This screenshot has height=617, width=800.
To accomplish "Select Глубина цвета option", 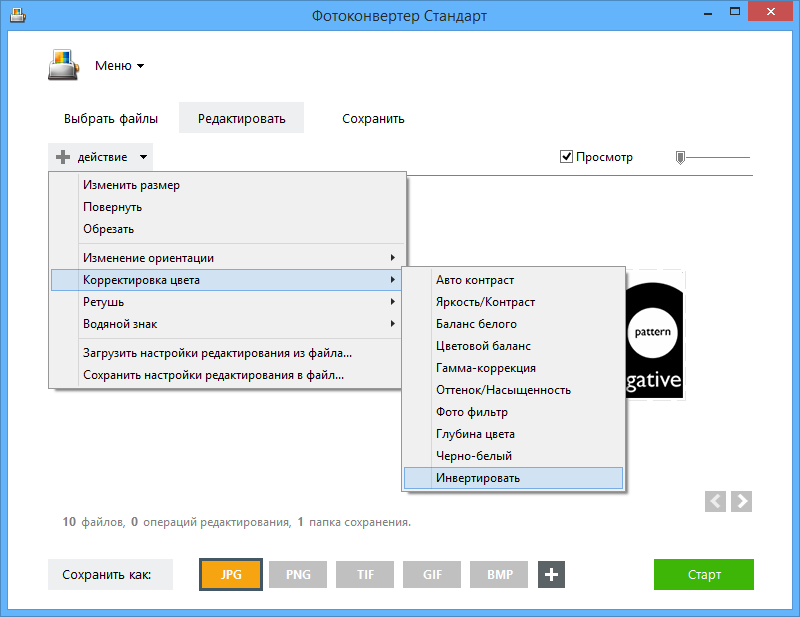I will [513, 434].
